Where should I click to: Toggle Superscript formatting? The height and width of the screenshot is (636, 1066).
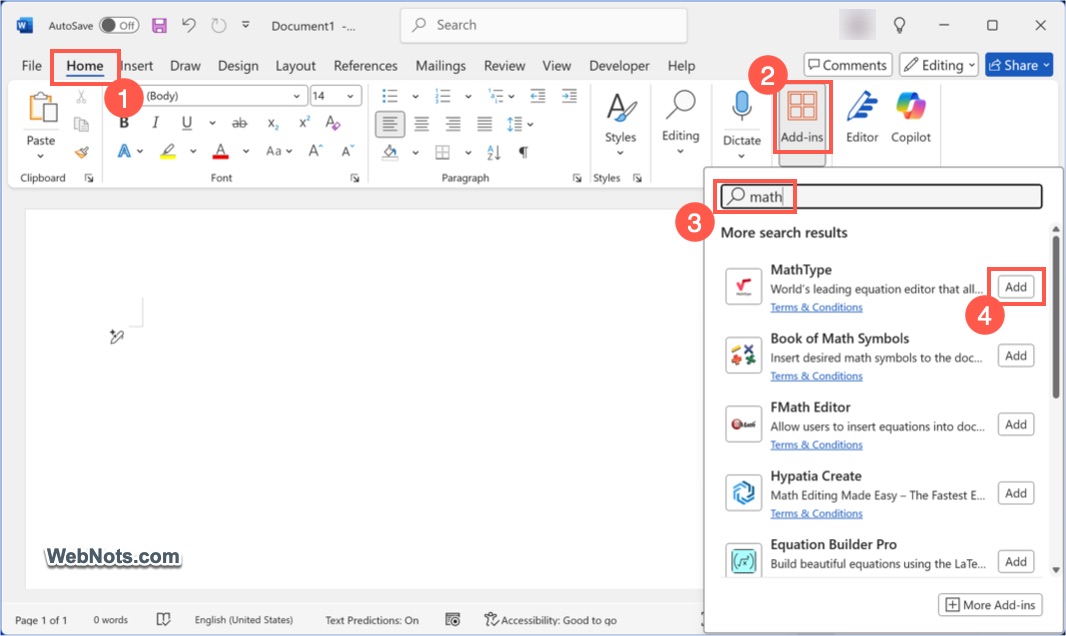pos(303,122)
